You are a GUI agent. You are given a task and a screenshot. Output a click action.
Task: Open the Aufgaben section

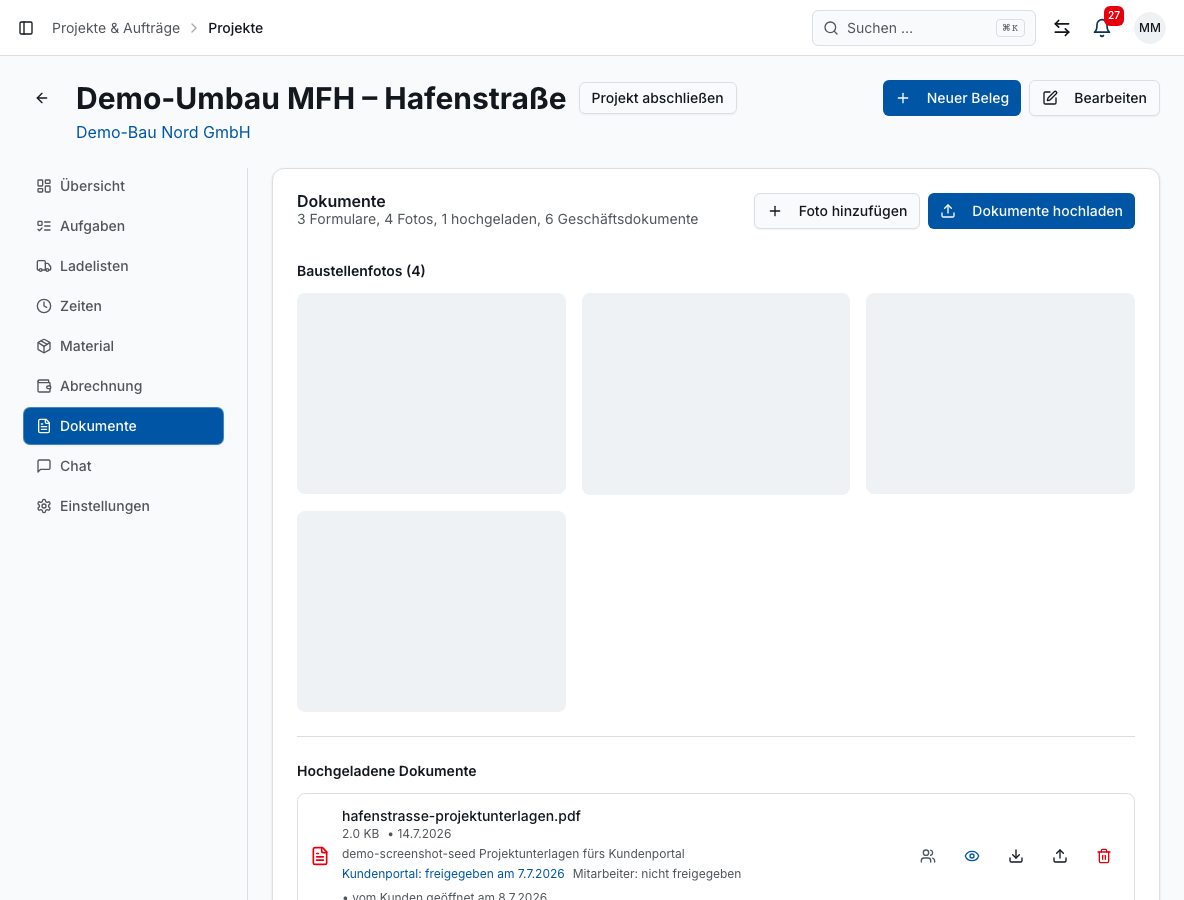123,226
